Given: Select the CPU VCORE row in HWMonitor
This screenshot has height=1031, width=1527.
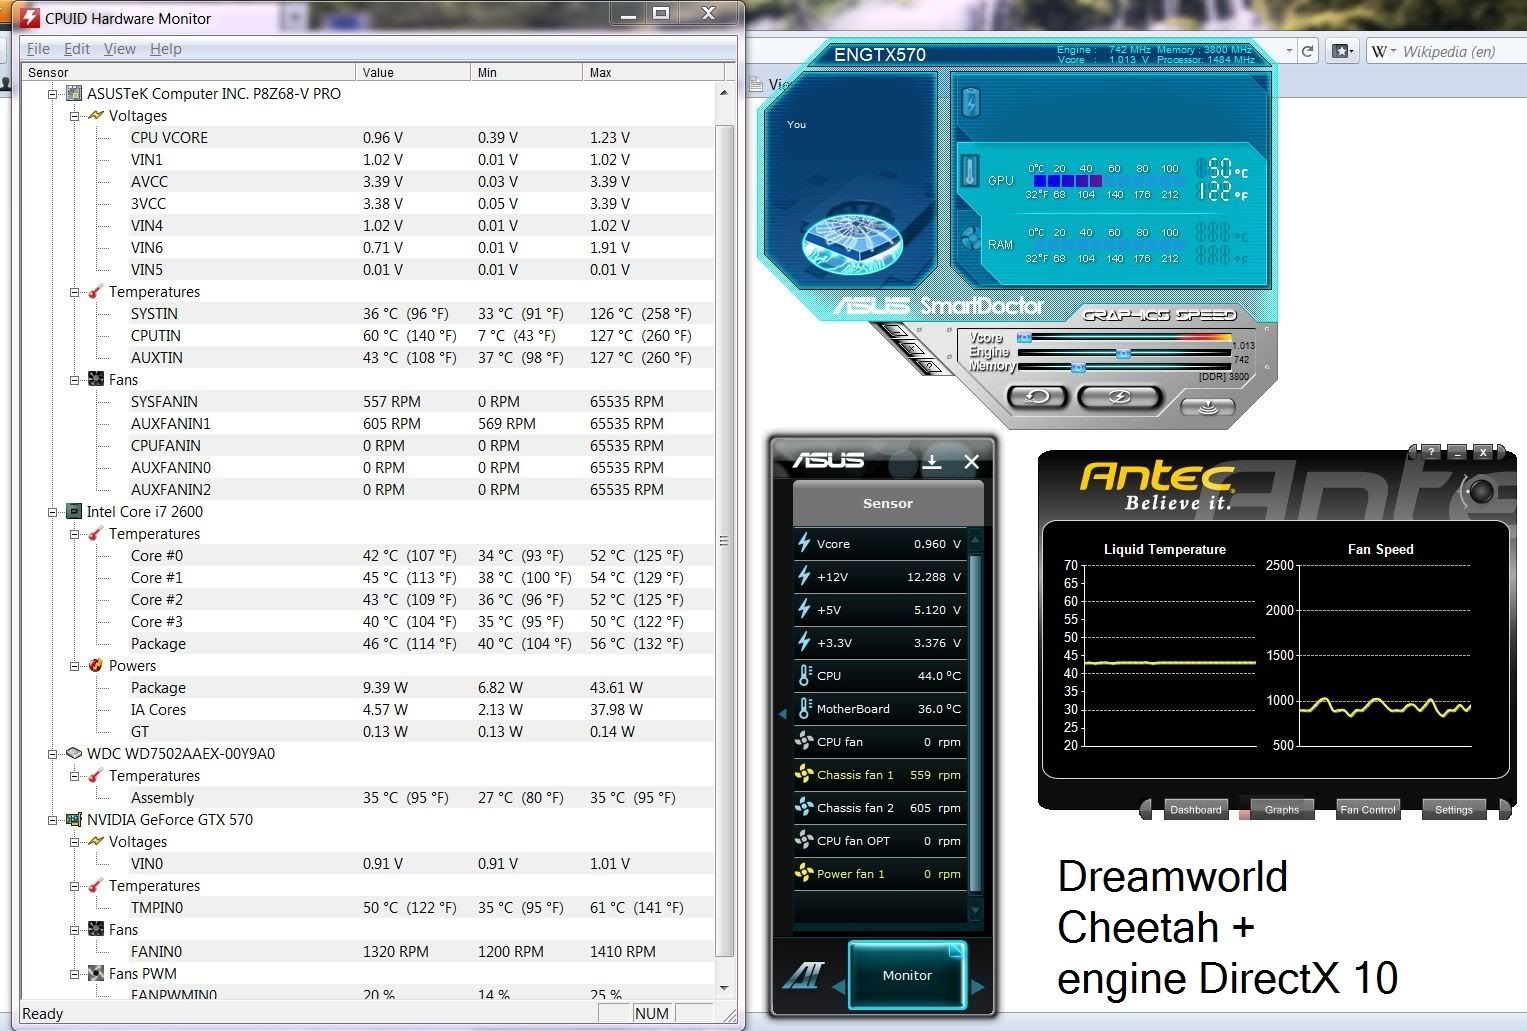Looking at the screenshot, I should click(420, 137).
